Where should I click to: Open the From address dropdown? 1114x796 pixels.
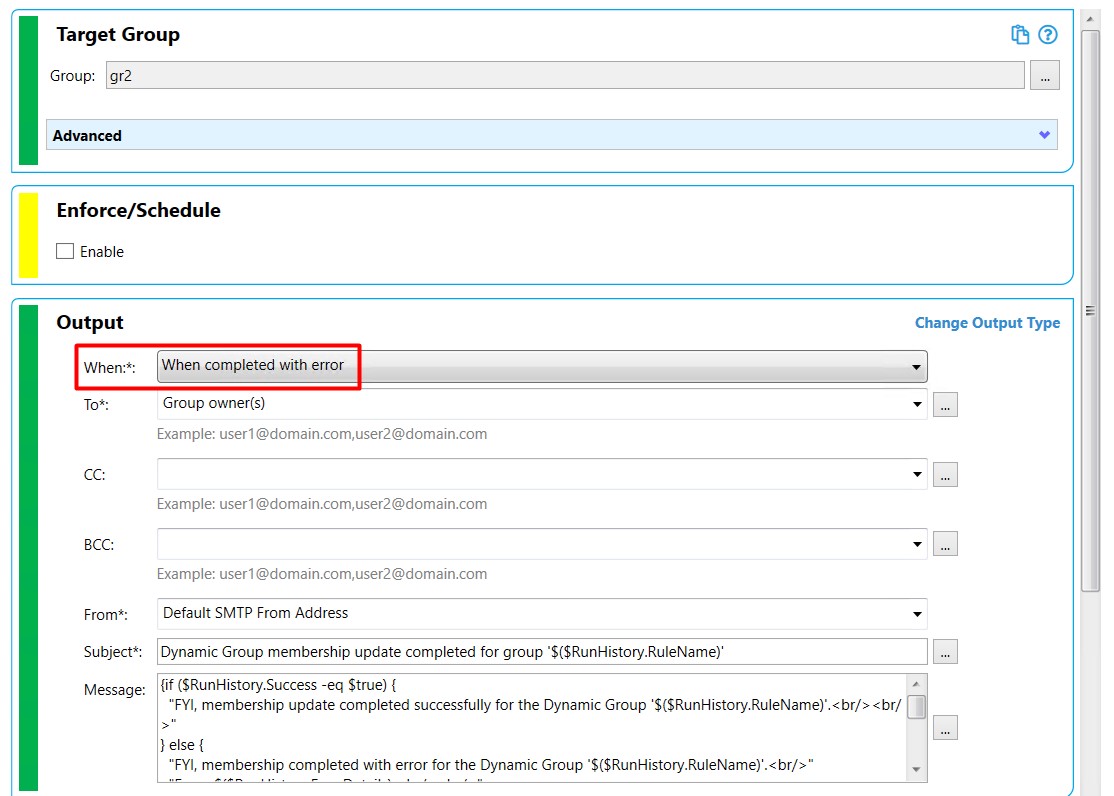click(x=542, y=613)
